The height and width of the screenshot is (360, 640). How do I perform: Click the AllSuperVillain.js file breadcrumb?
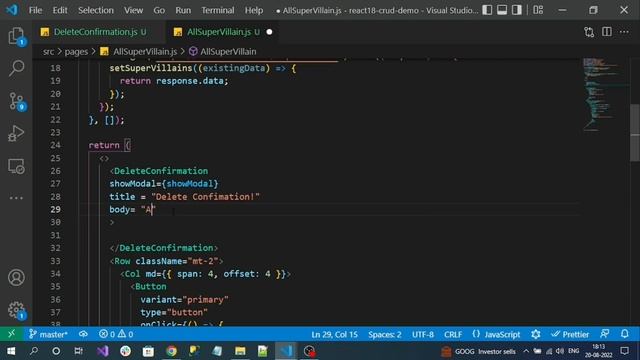[145, 51]
